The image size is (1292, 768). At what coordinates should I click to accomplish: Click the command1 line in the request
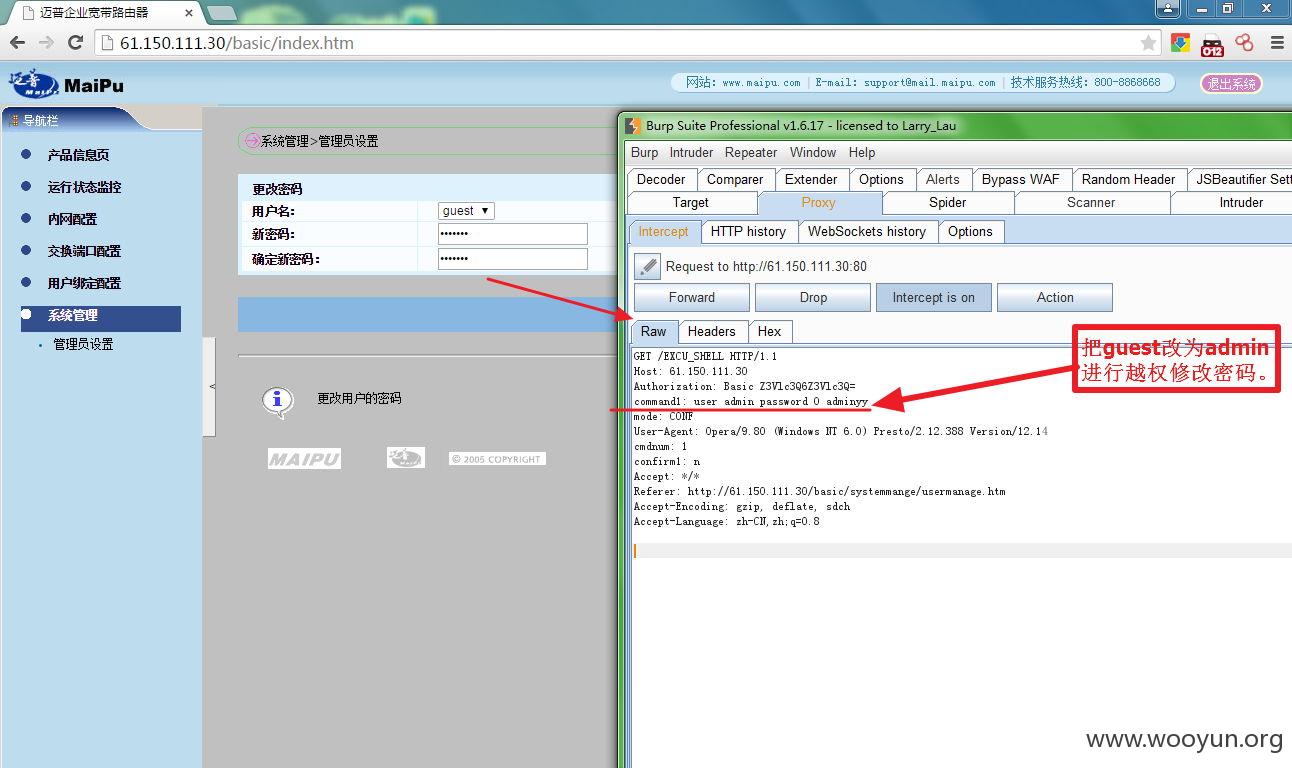751,402
